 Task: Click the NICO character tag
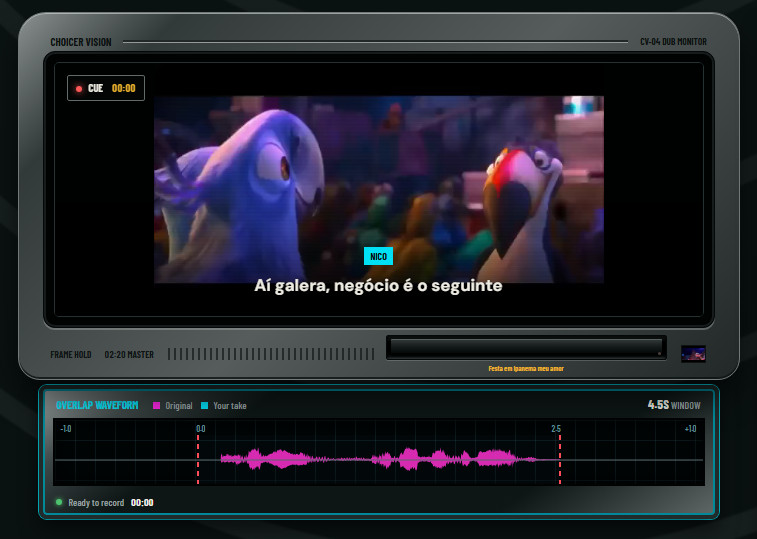coord(378,256)
